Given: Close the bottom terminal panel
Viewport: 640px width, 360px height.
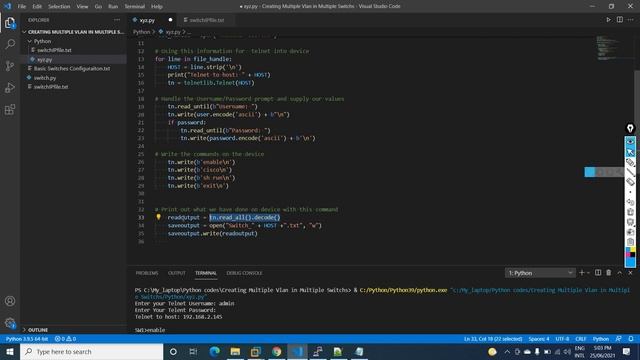Looking at the screenshot, I should point(630,273).
